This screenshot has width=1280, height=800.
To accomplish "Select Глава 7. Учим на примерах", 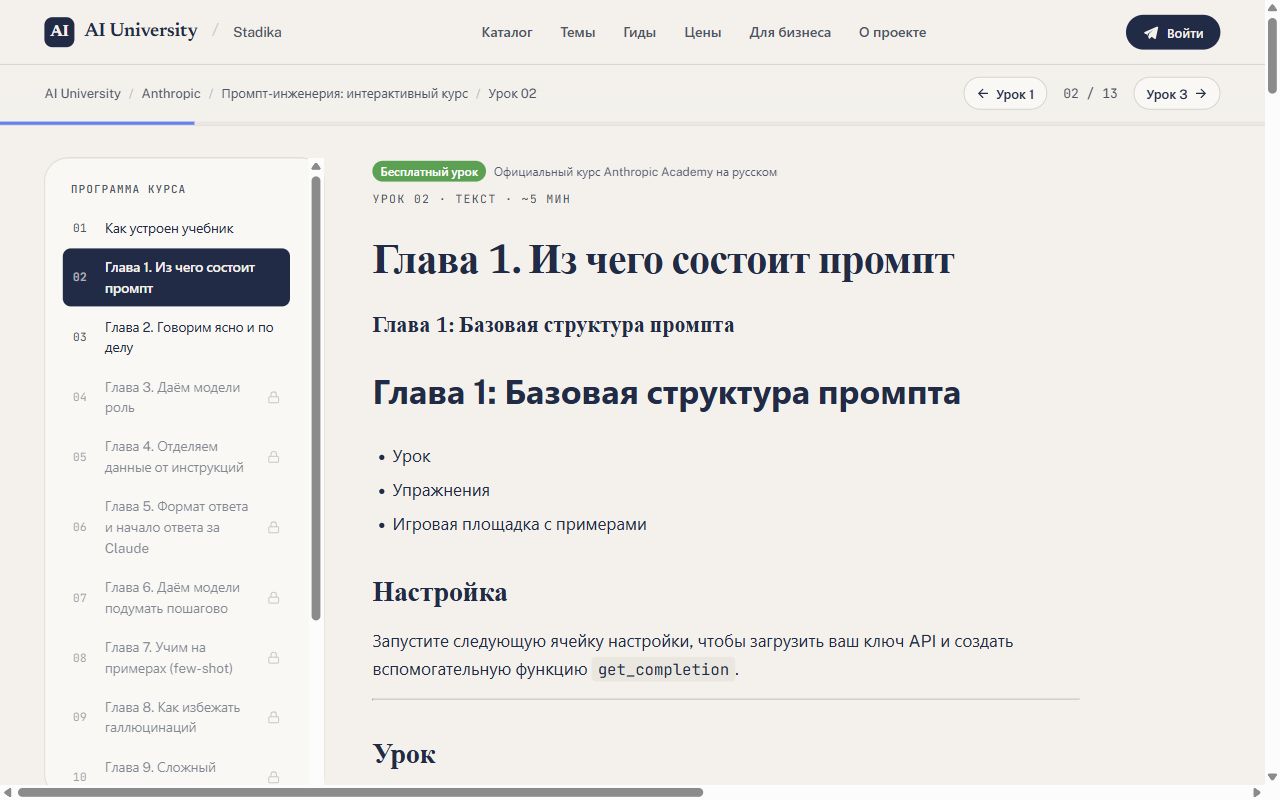I will click(x=176, y=657).
